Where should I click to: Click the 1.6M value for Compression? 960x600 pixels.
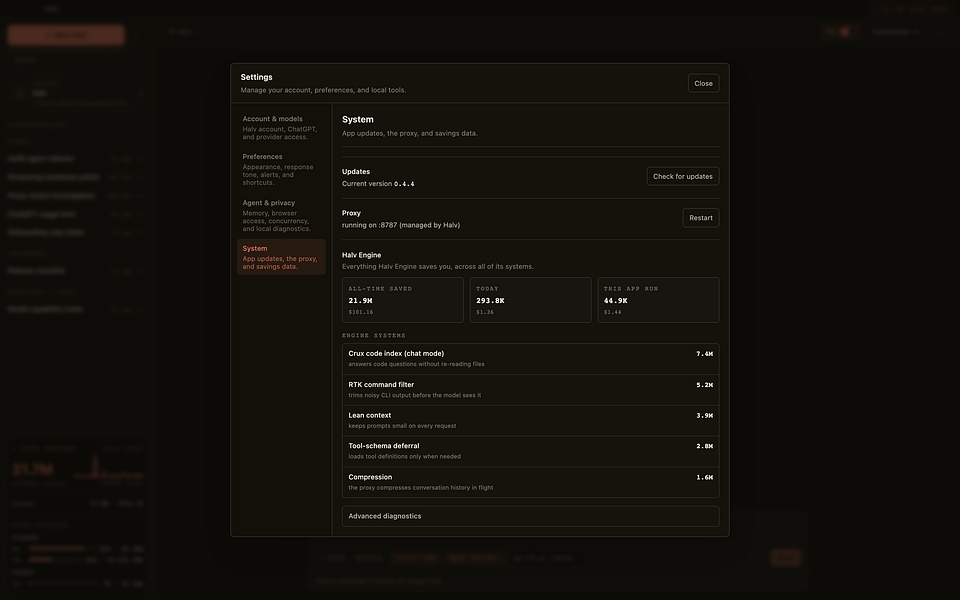[x=704, y=478]
